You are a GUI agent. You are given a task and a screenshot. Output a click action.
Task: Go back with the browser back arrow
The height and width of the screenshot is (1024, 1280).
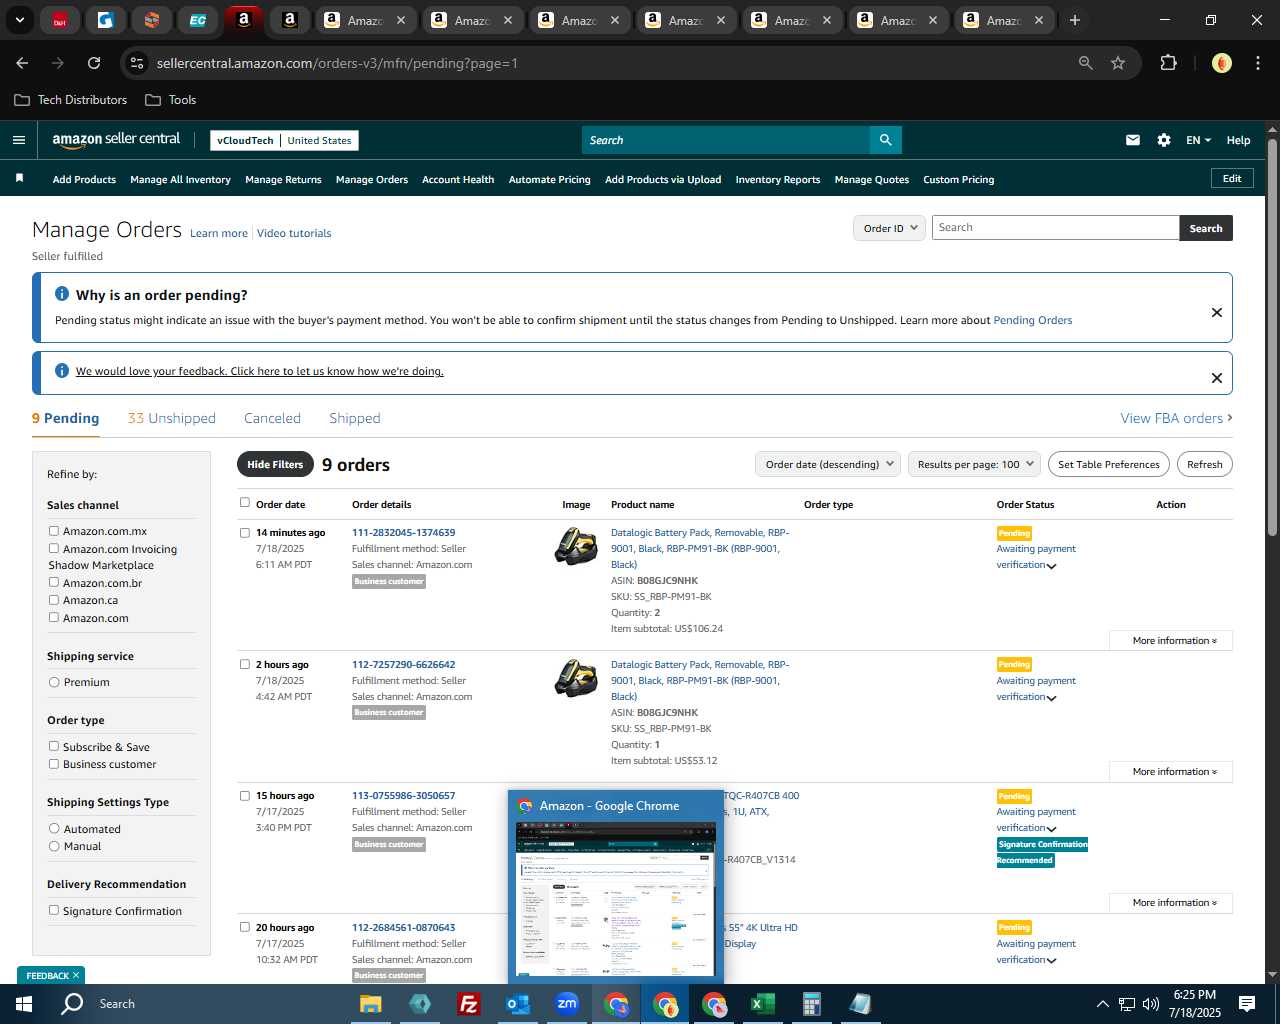coord(22,63)
